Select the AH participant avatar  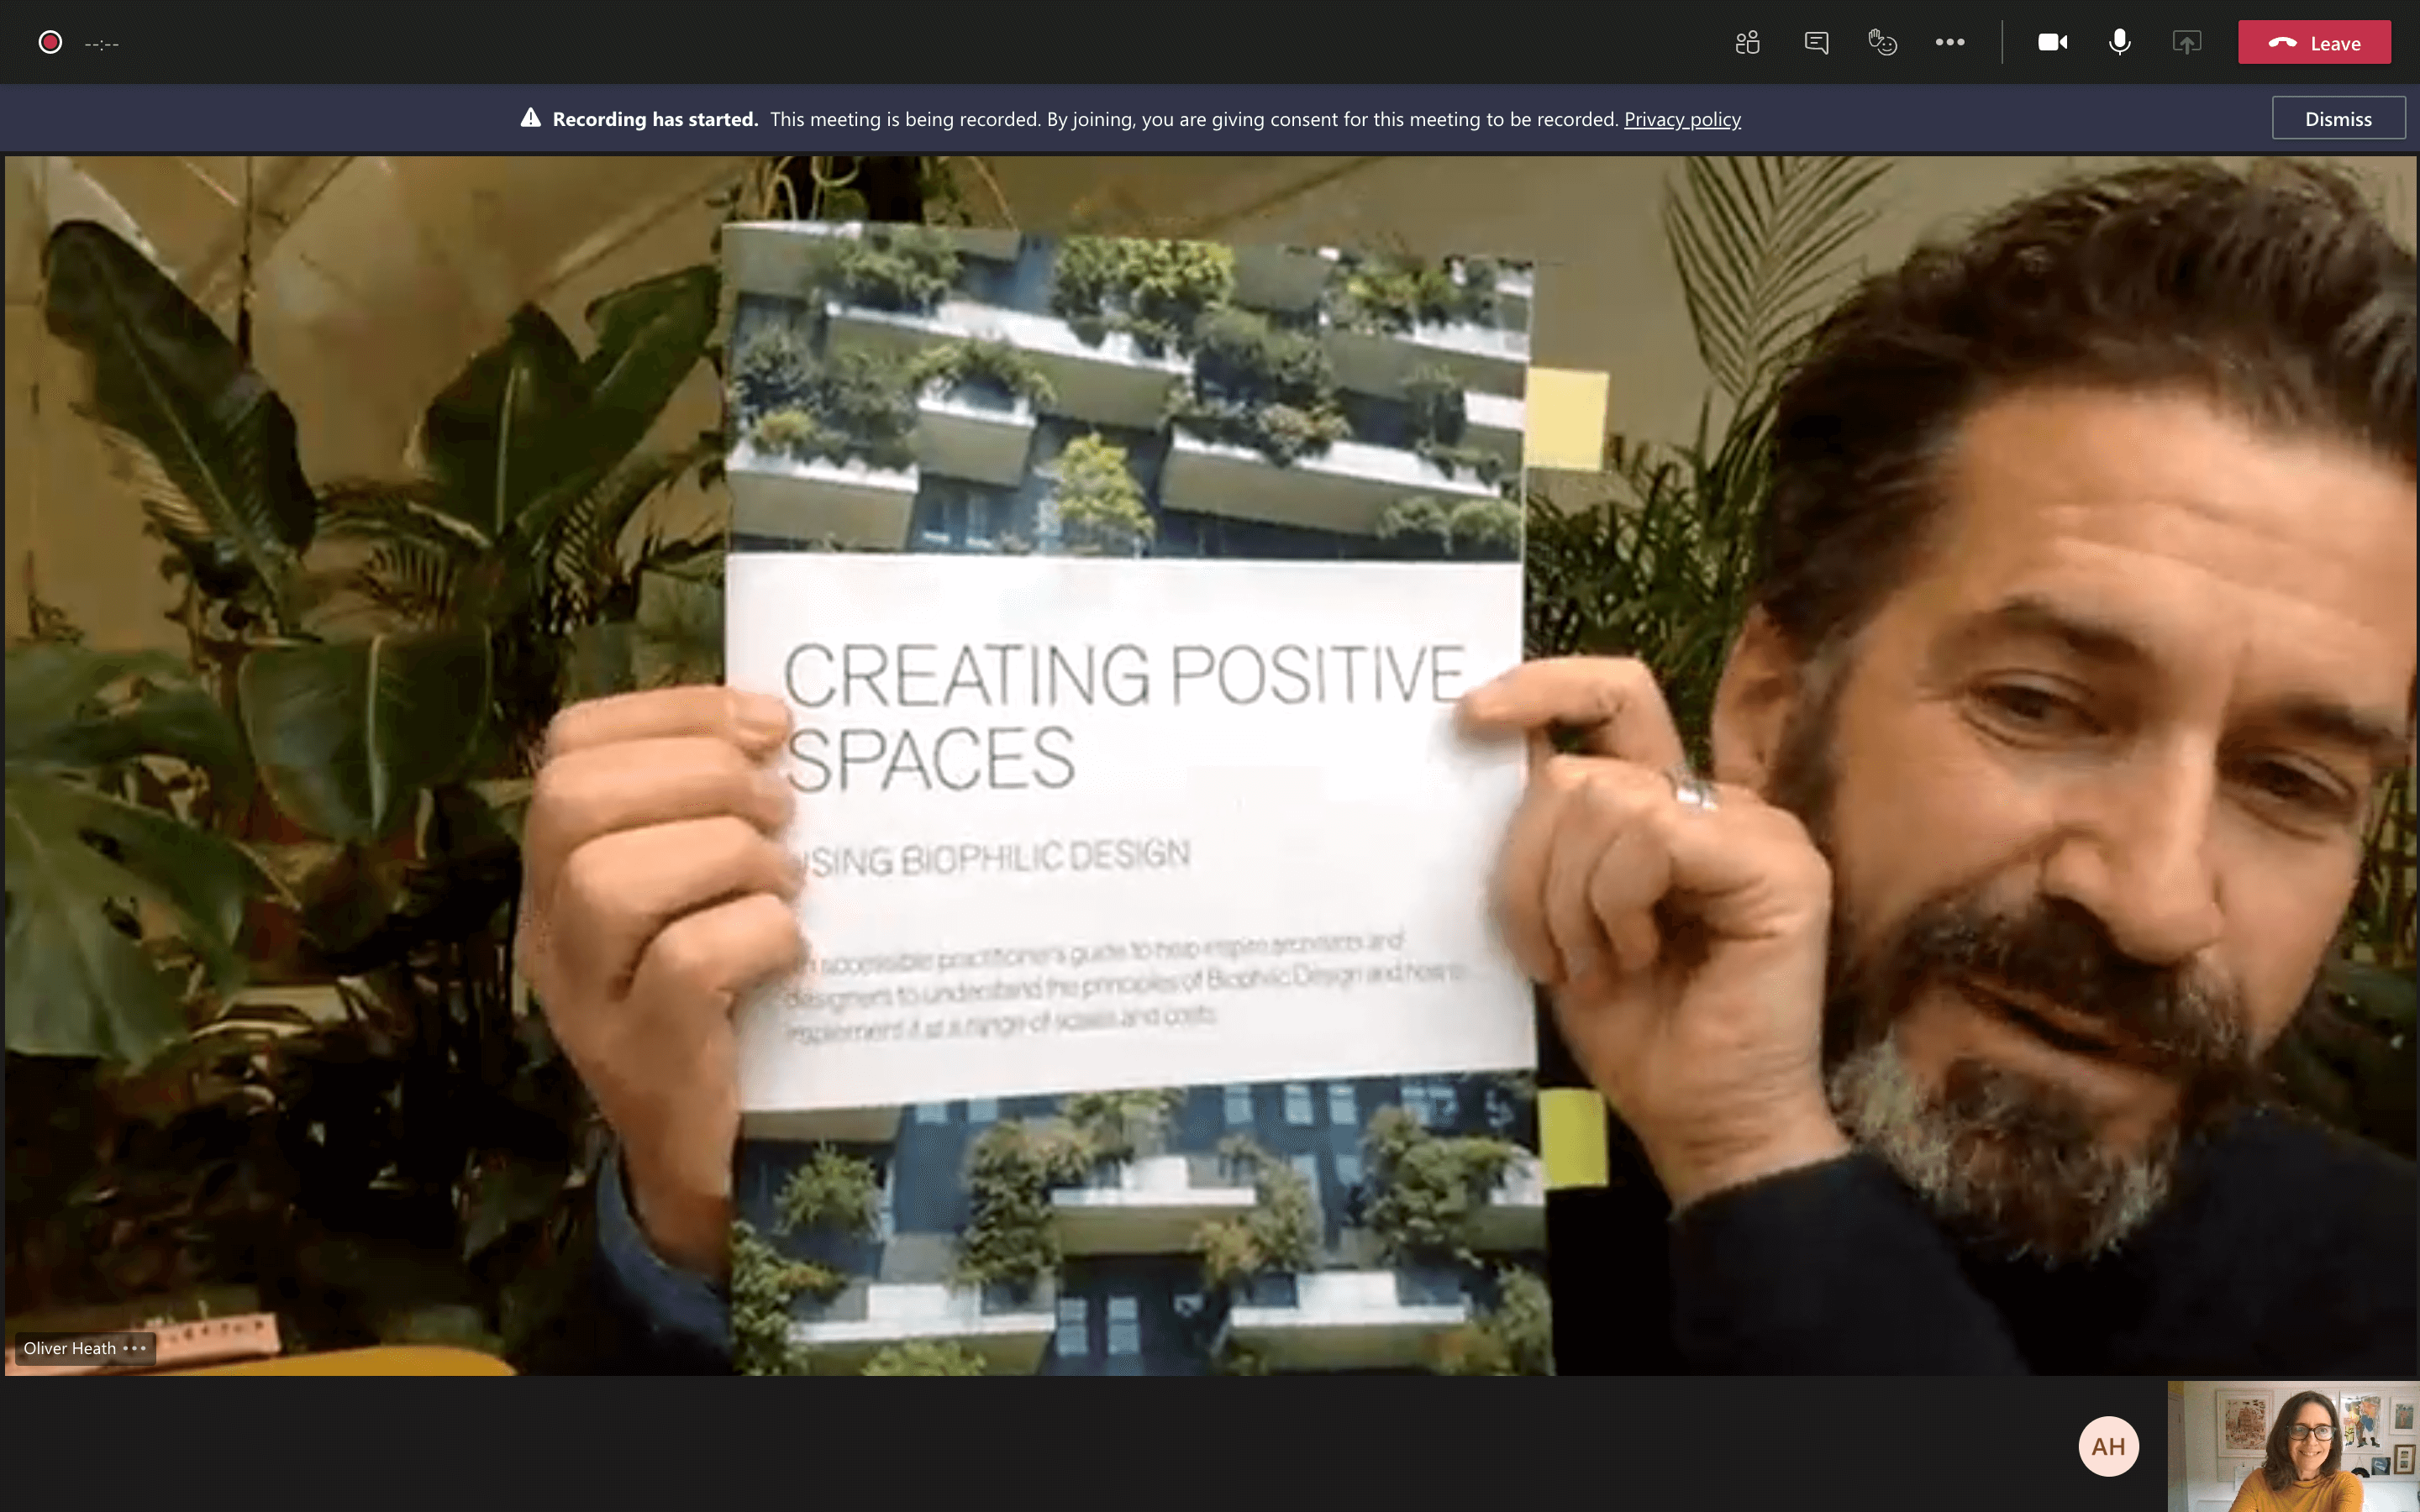pyautogui.click(x=2108, y=1446)
